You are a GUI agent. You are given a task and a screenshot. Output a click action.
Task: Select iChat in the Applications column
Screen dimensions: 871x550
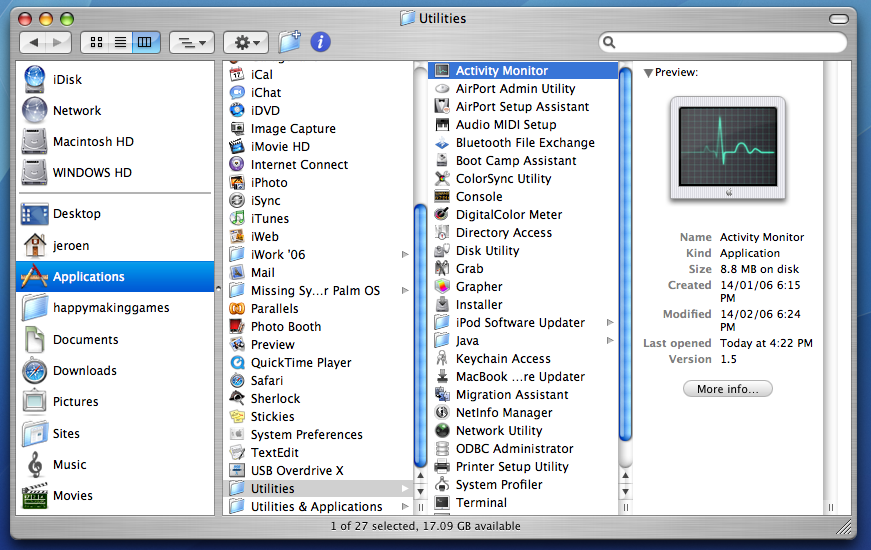click(x=318, y=93)
